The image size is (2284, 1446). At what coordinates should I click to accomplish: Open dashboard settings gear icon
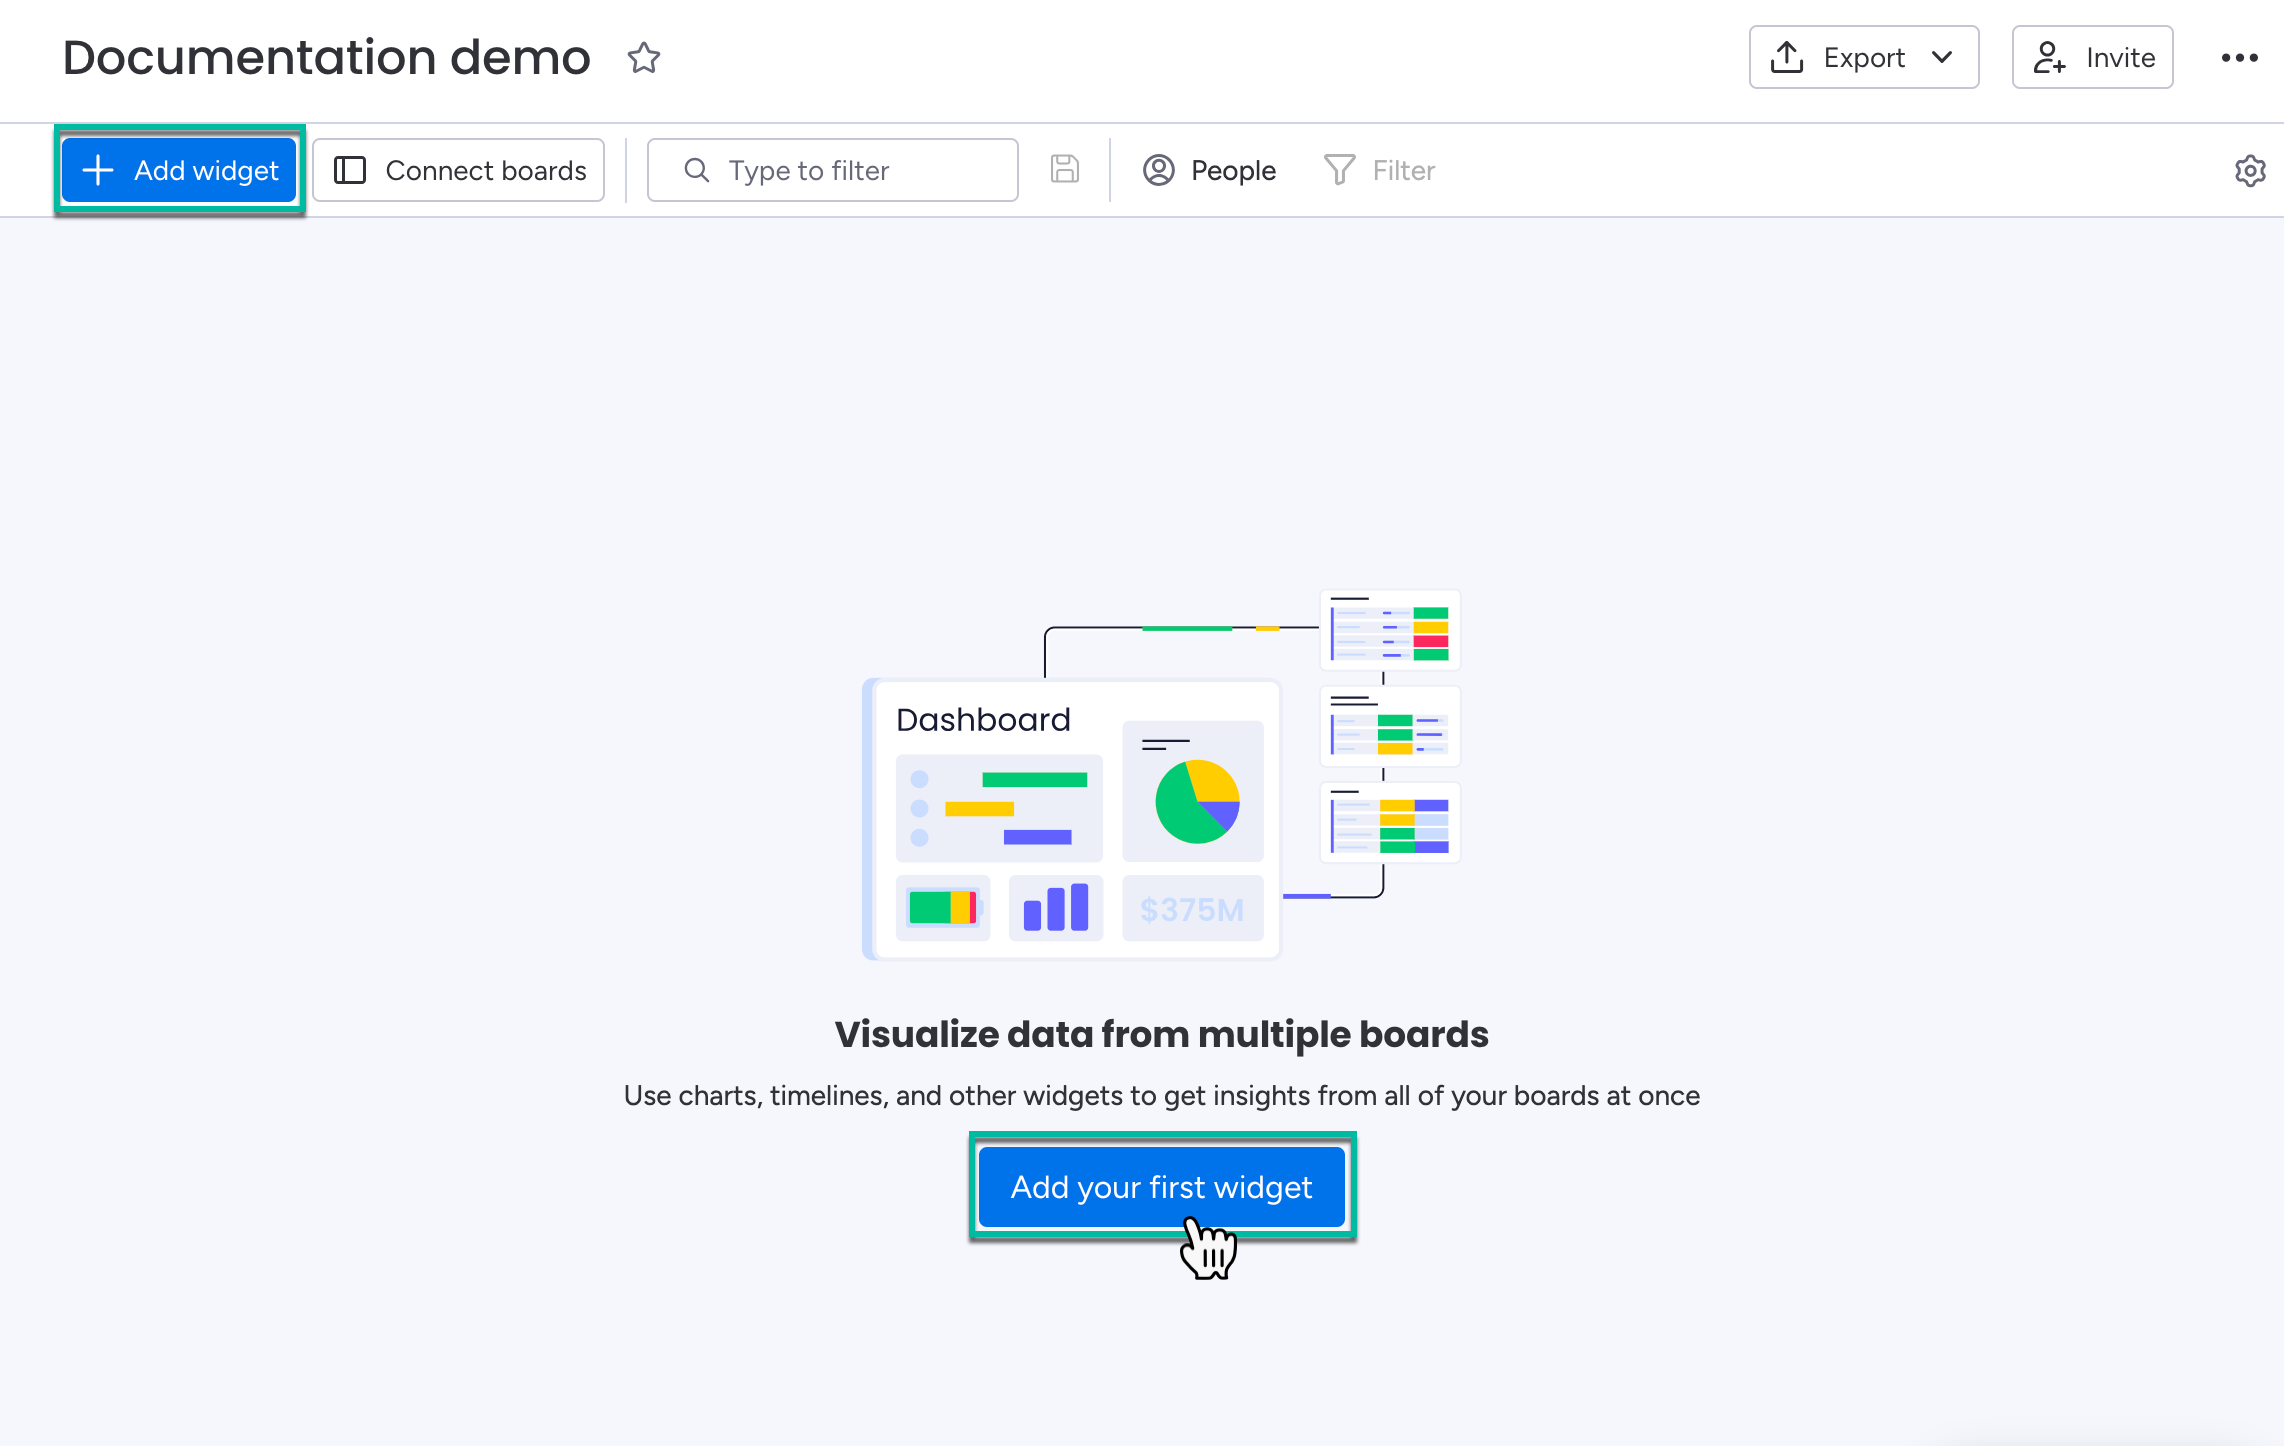tap(2249, 171)
